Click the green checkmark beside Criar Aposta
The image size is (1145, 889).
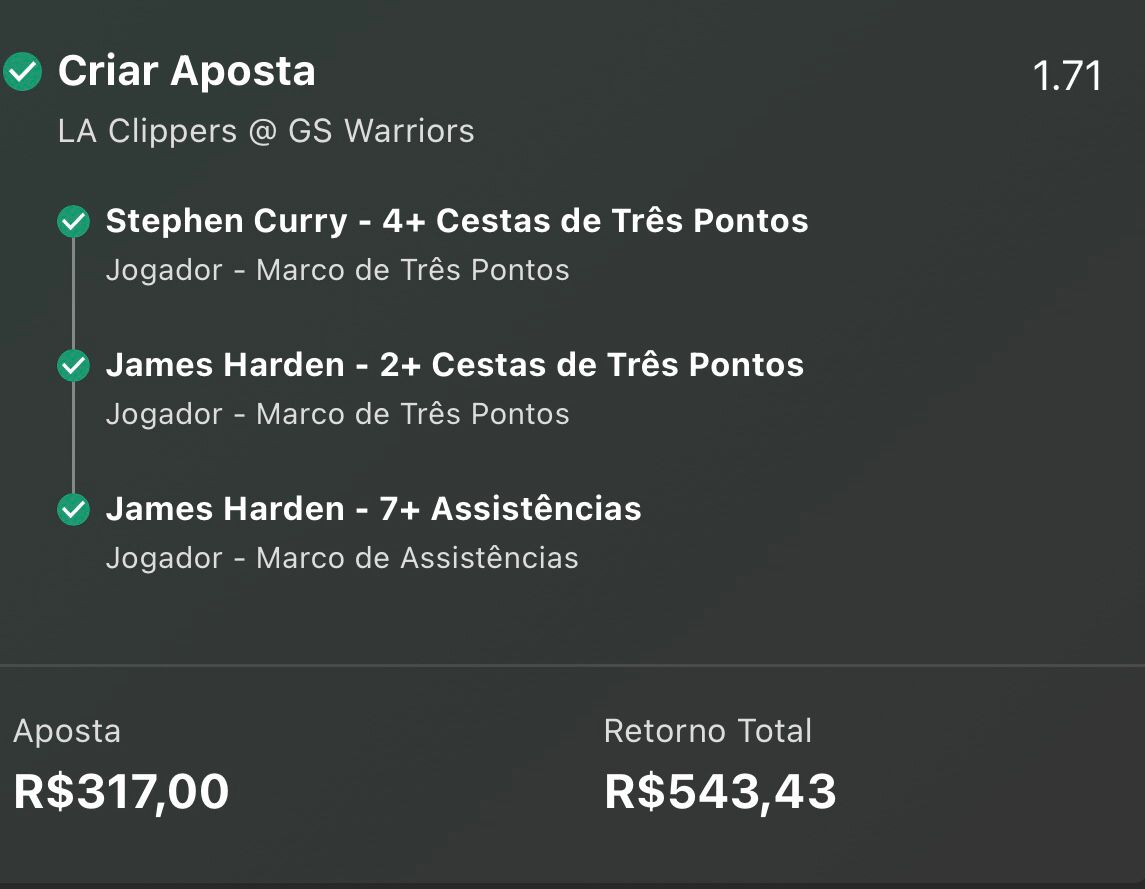(x=23, y=72)
